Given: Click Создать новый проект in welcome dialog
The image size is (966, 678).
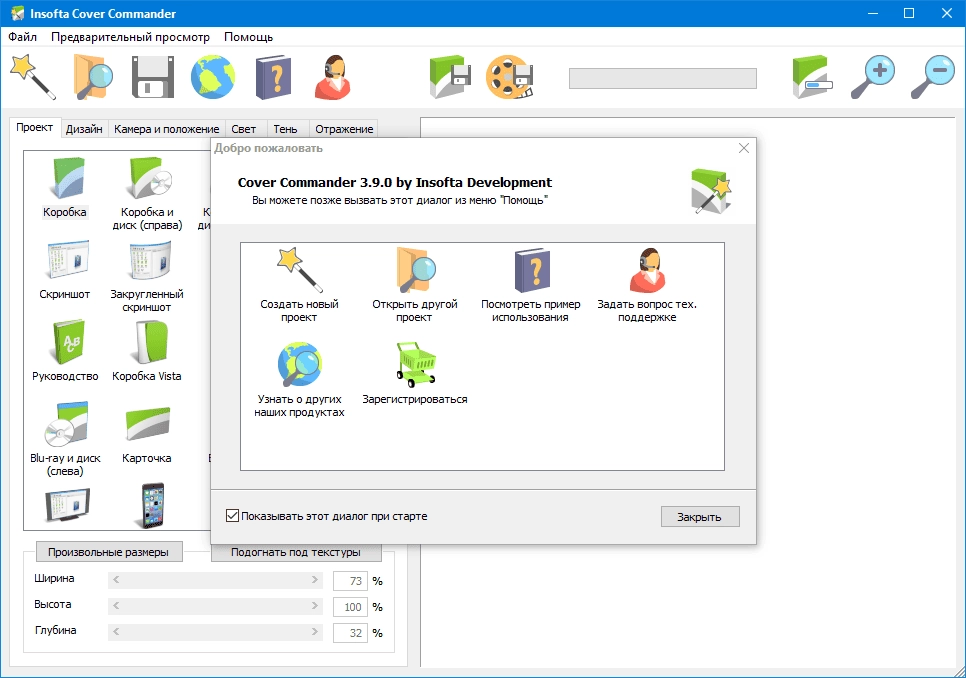Looking at the screenshot, I should [x=299, y=285].
